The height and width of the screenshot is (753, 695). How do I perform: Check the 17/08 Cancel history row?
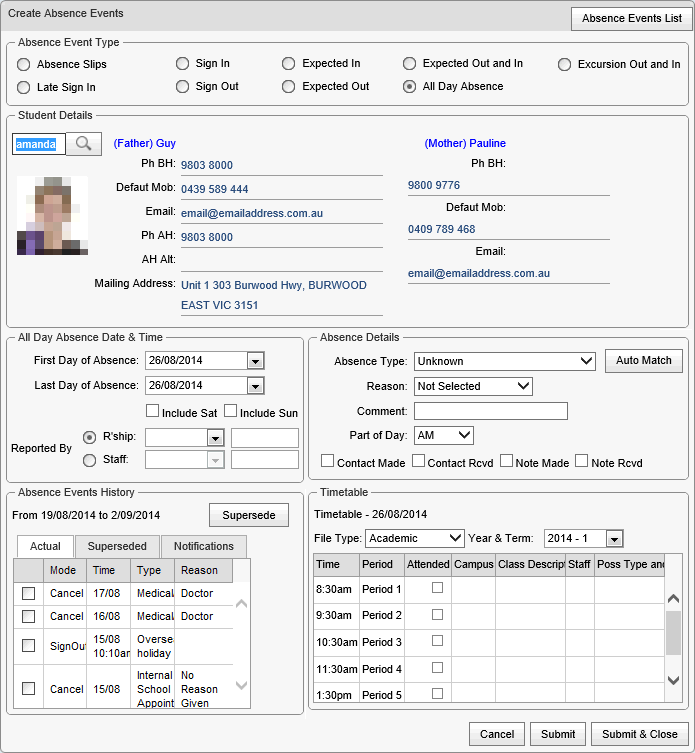(29, 594)
